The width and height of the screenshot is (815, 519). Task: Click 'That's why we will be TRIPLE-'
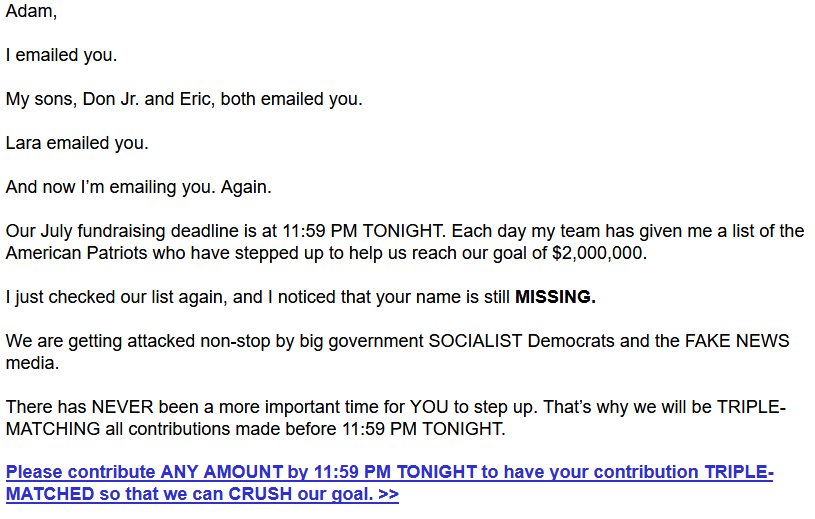coord(665,407)
